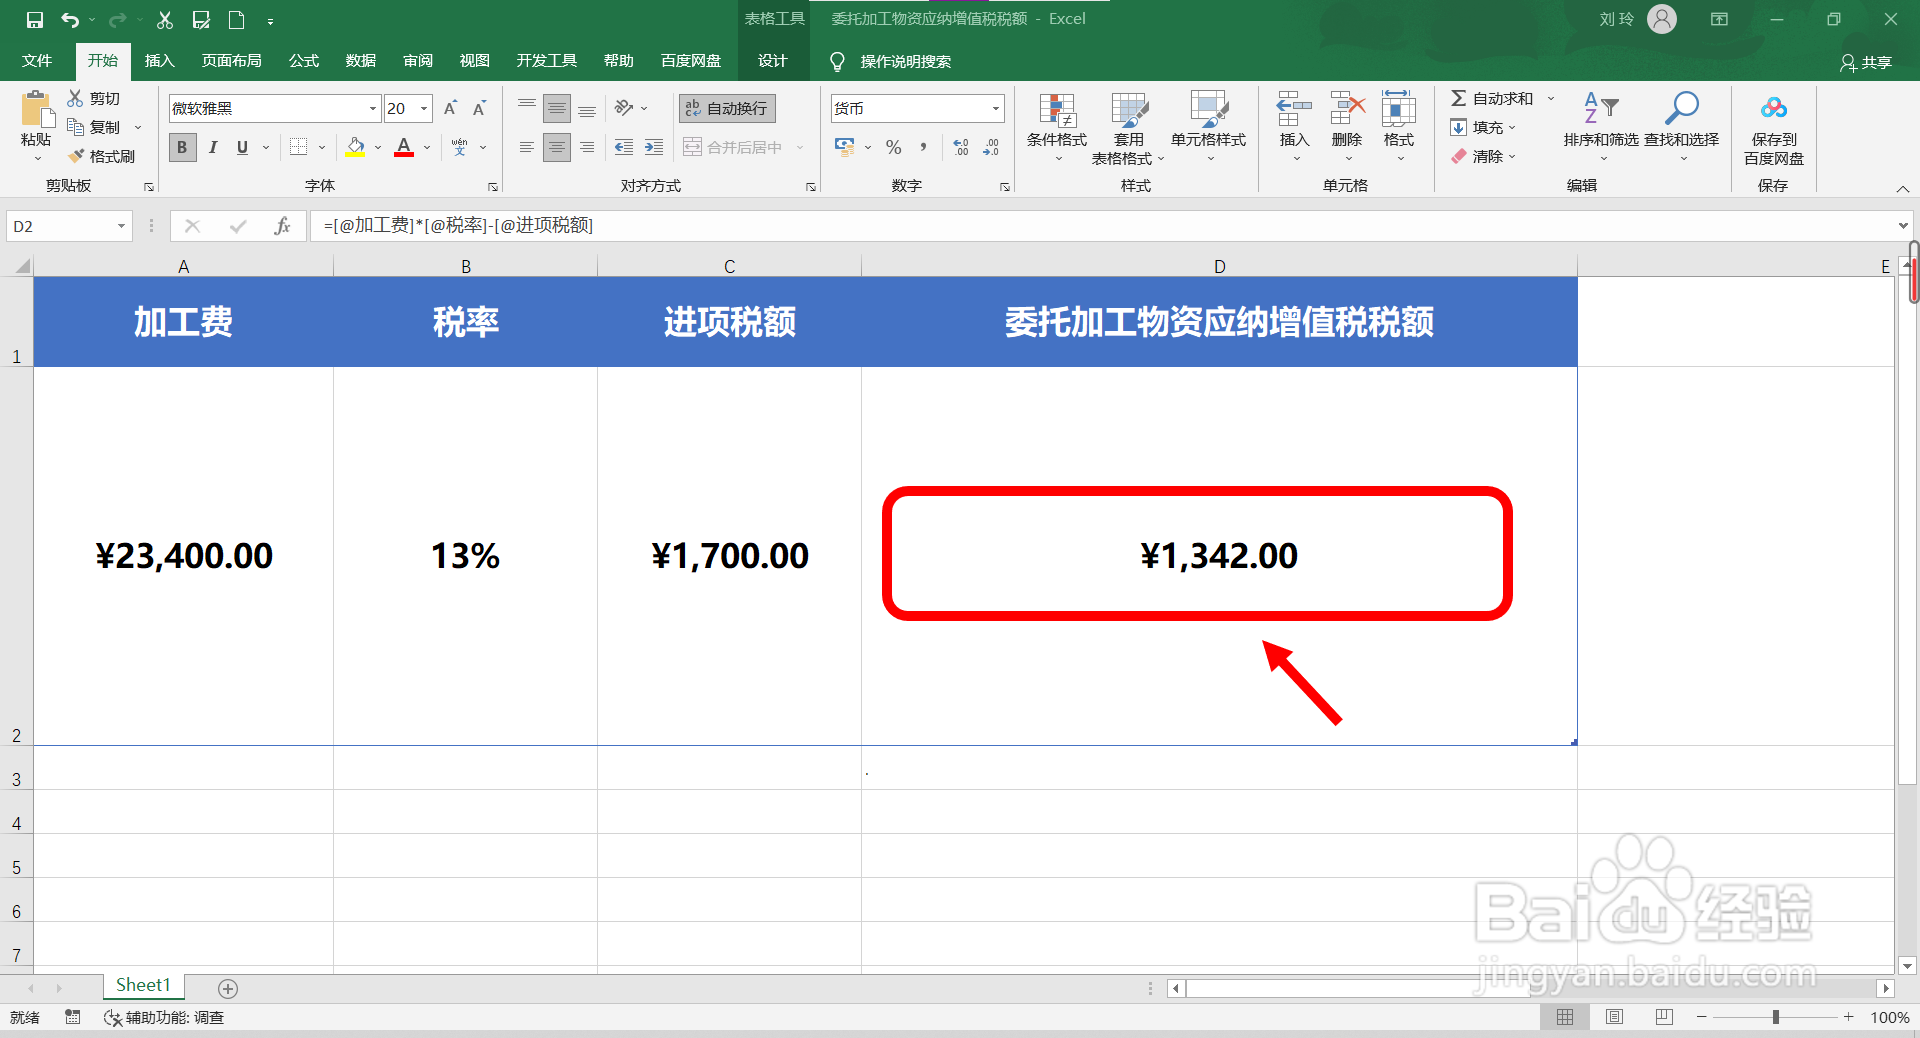Image resolution: width=1920 pixels, height=1038 pixels.
Task: Switch to Formulas (公式) tab
Action: coord(304,61)
